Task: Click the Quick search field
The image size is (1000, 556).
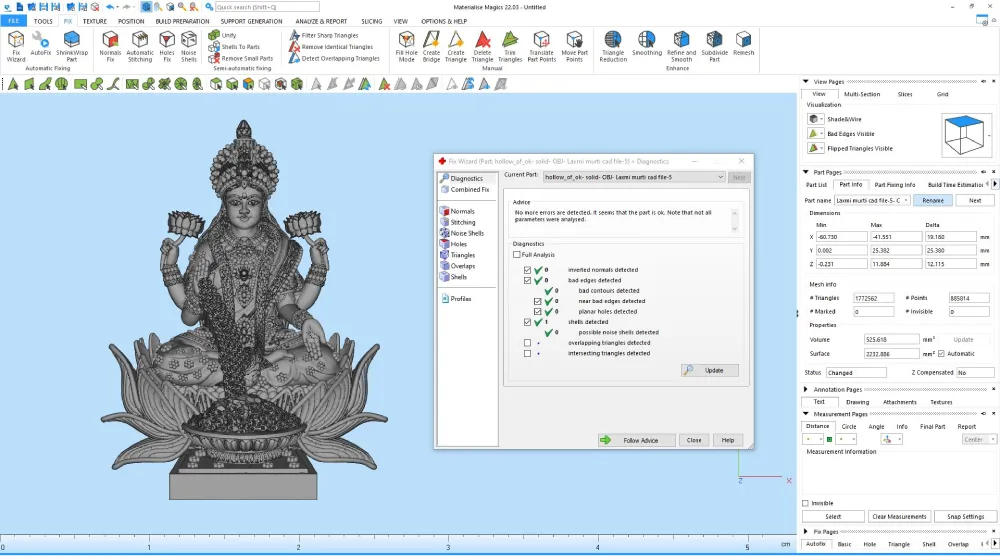Action: (267, 7)
